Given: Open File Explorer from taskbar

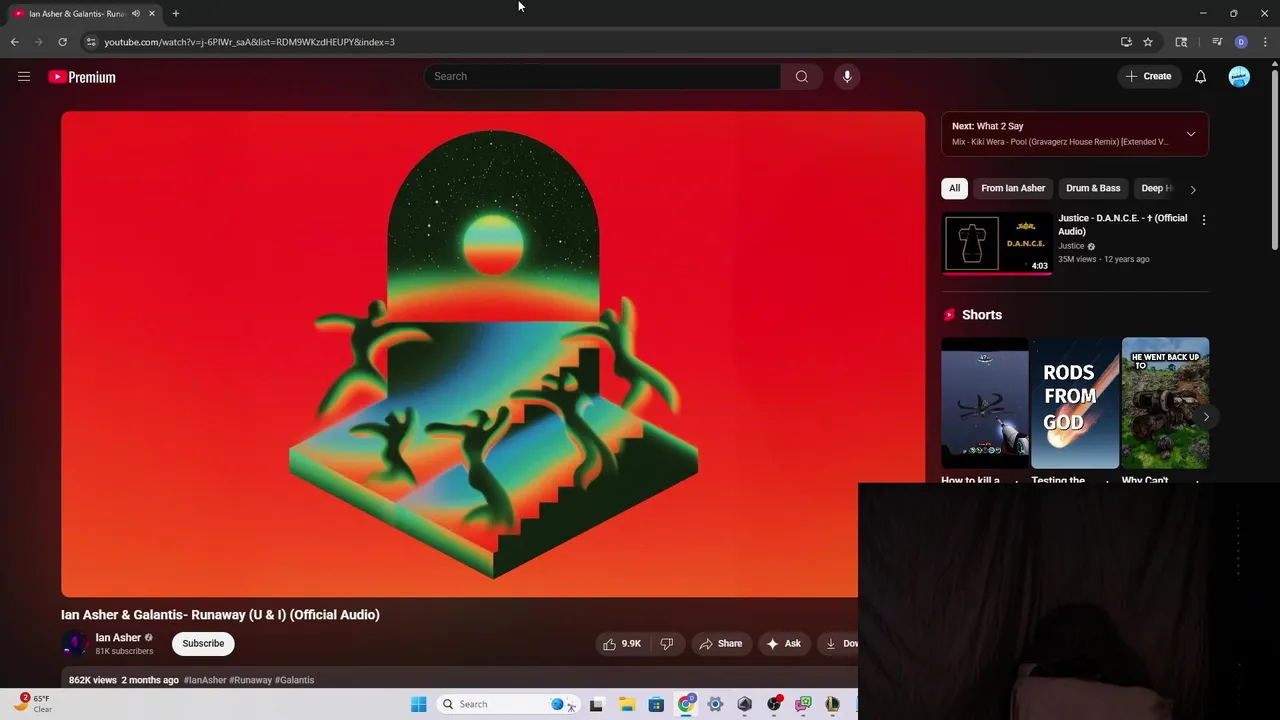Looking at the screenshot, I should (x=627, y=704).
